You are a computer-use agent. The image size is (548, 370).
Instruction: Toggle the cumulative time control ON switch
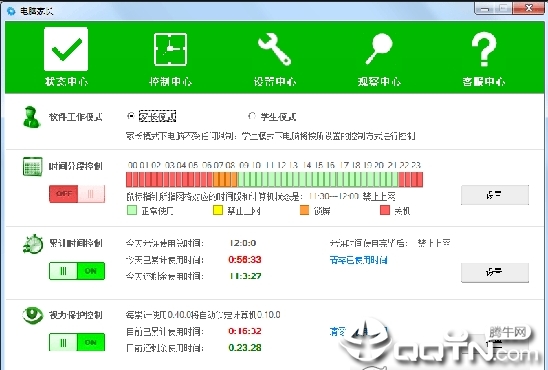coord(77,271)
